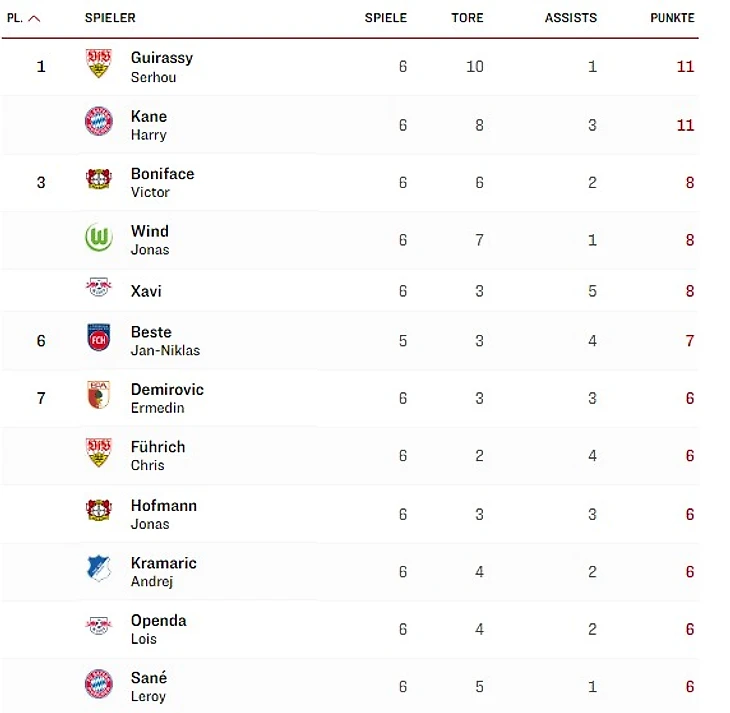Toggle the sort arrow next to PL.
The height and width of the screenshot is (713, 730).
click(x=35, y=18)
